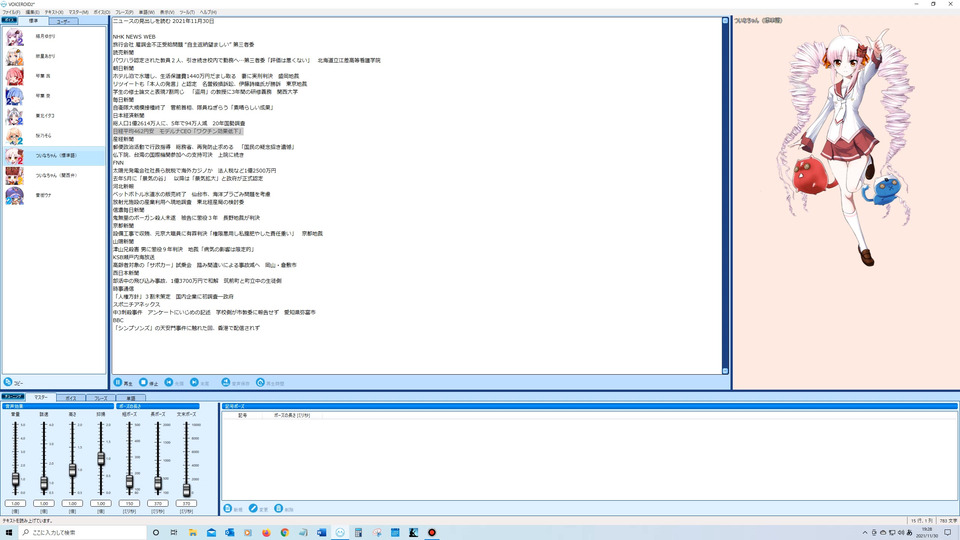Image resolution: width=960 pixels, height=540 pixels.
Task: Click the BBC line in text
Action: pyautogui.click(x=118, y=320)
